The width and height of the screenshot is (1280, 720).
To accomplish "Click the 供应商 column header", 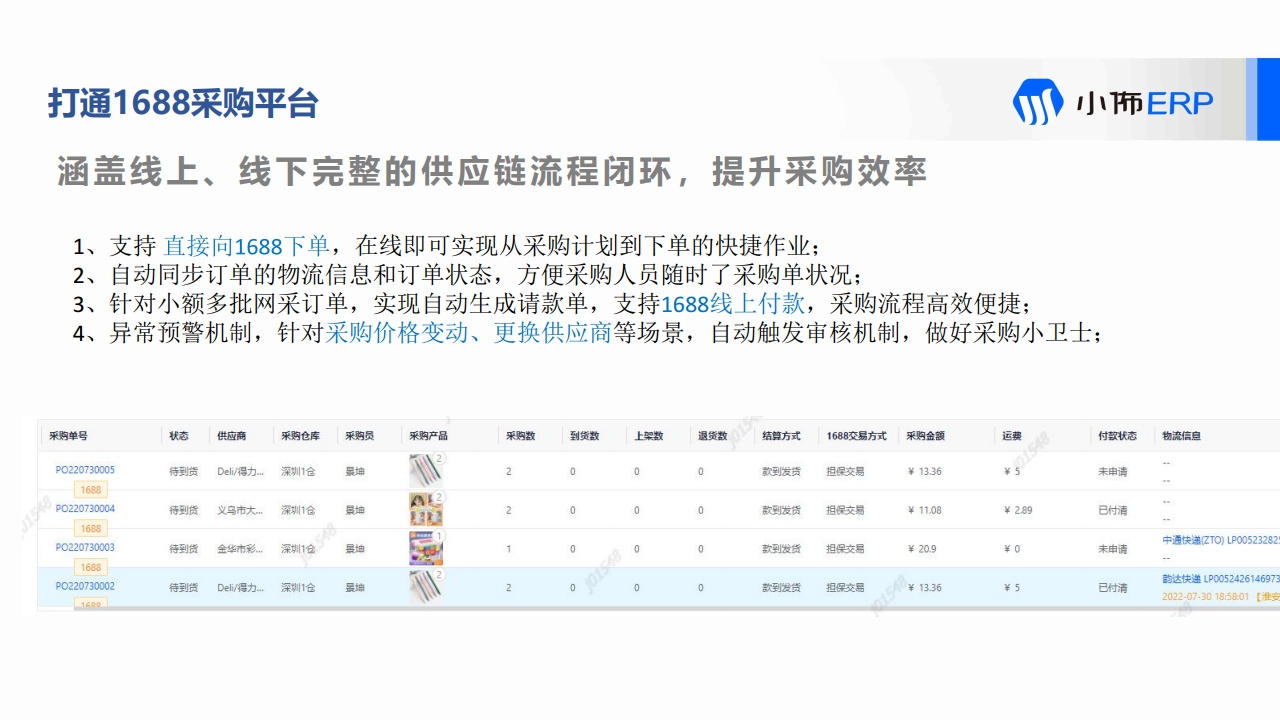I will pos(232,436).
